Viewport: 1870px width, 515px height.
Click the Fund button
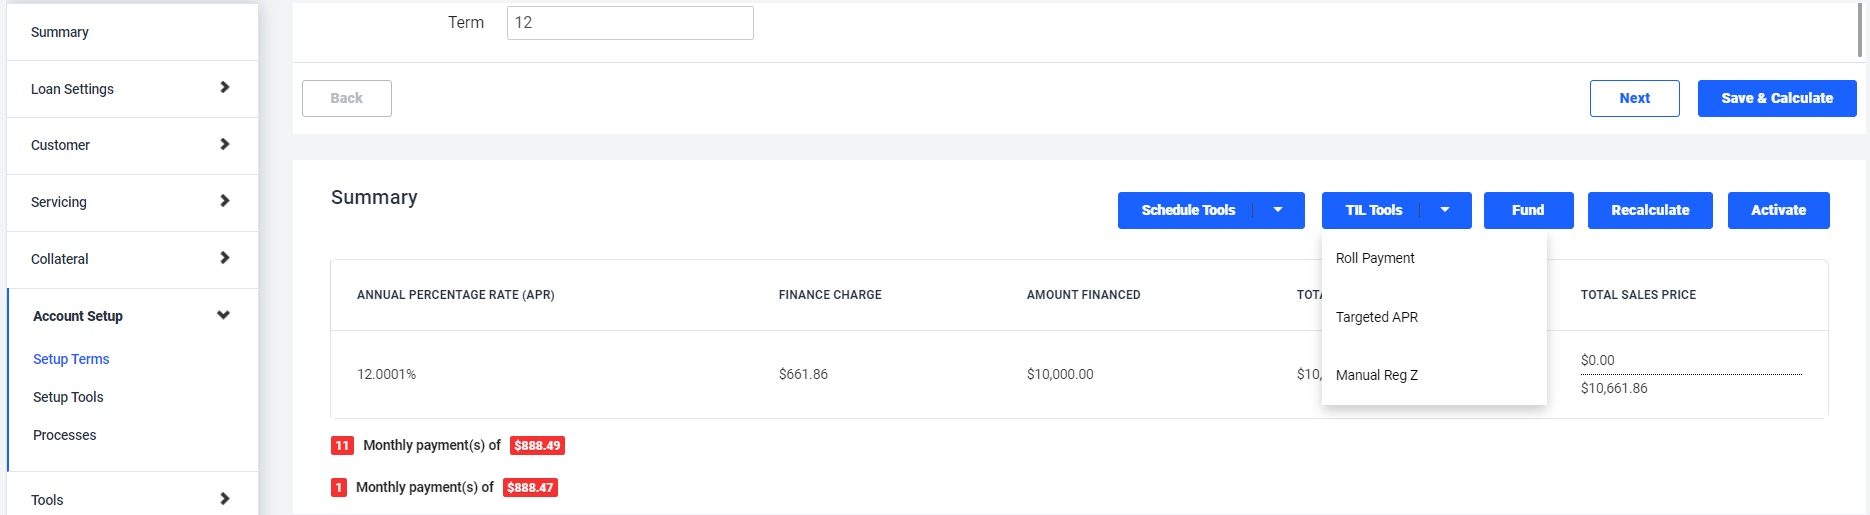[x=1528, y=210]
